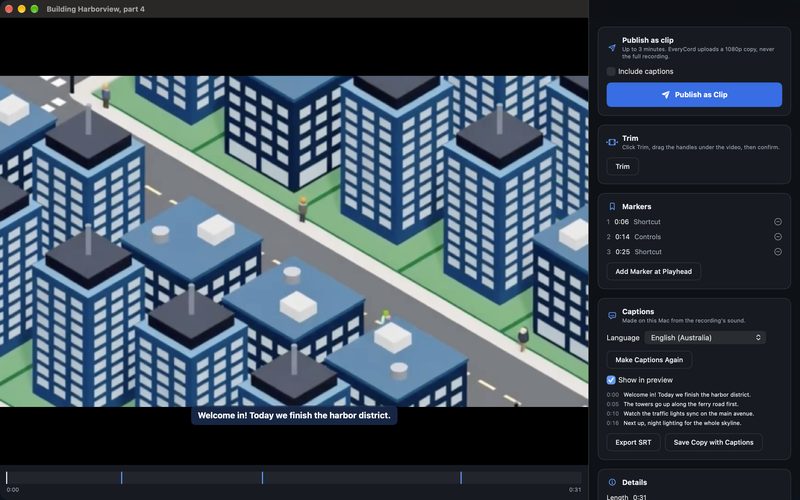Click the Trim button

[x=622, y=166]
